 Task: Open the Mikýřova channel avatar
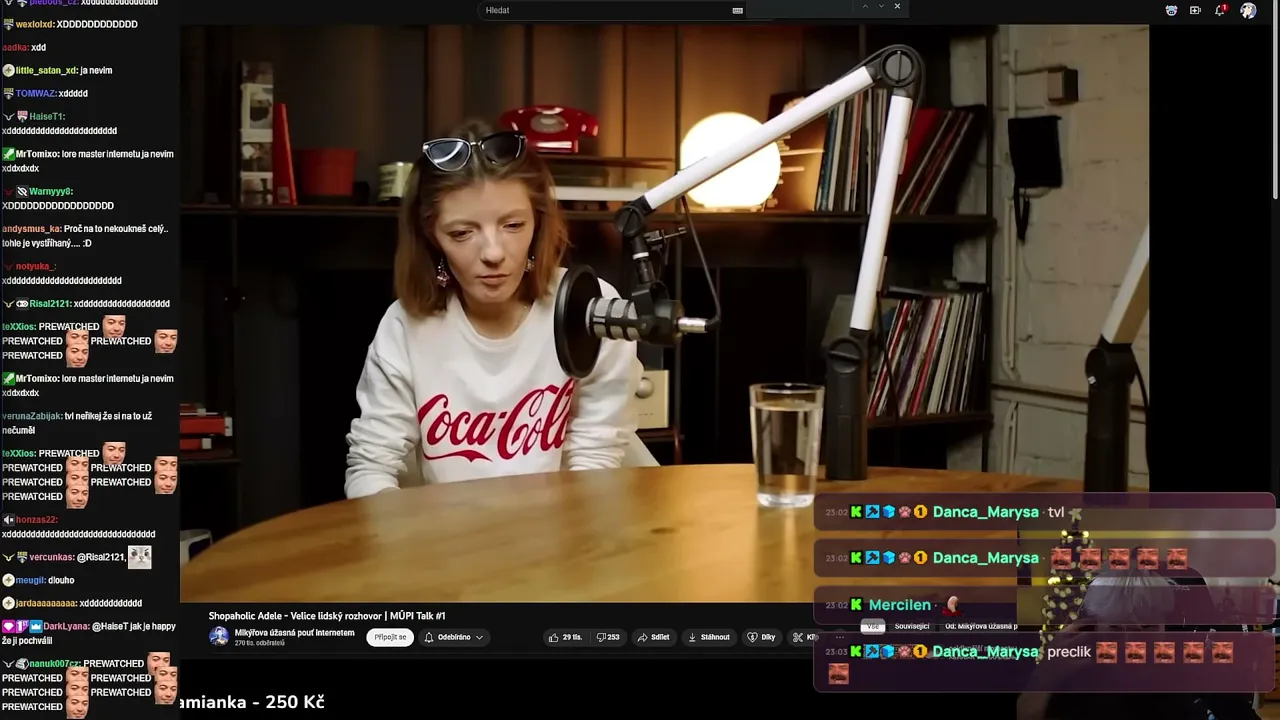(218, 636)
